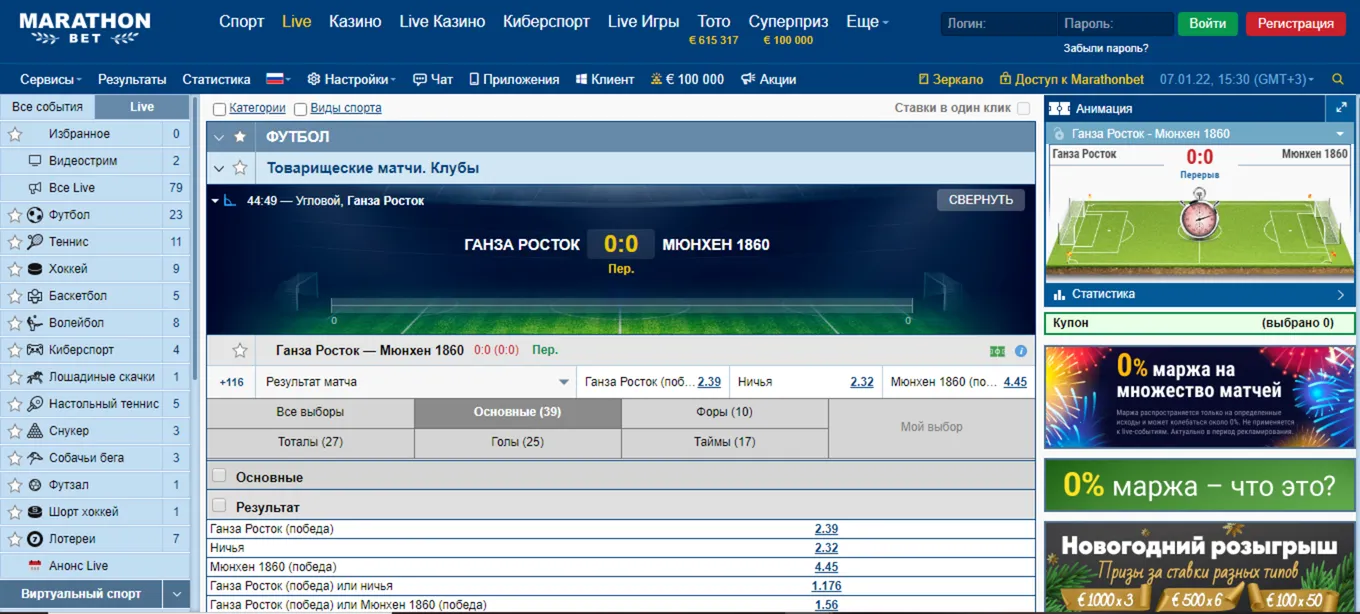Expand the Виртуальный спорт arrow
The height and width of the screenshot is (614, 1360).
[x=177, y=594]
